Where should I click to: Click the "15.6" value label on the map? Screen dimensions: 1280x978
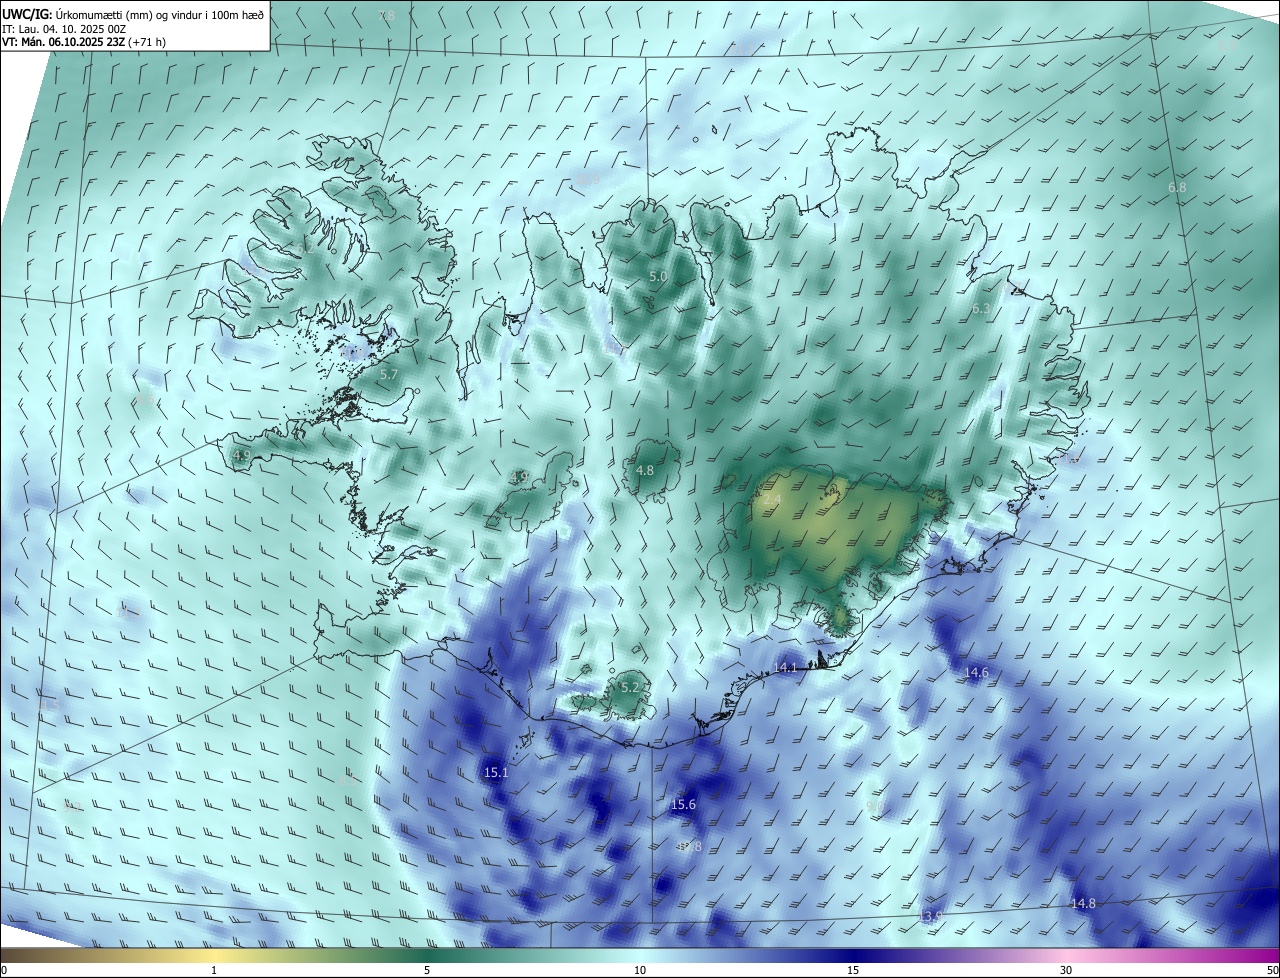coord(683,804)
